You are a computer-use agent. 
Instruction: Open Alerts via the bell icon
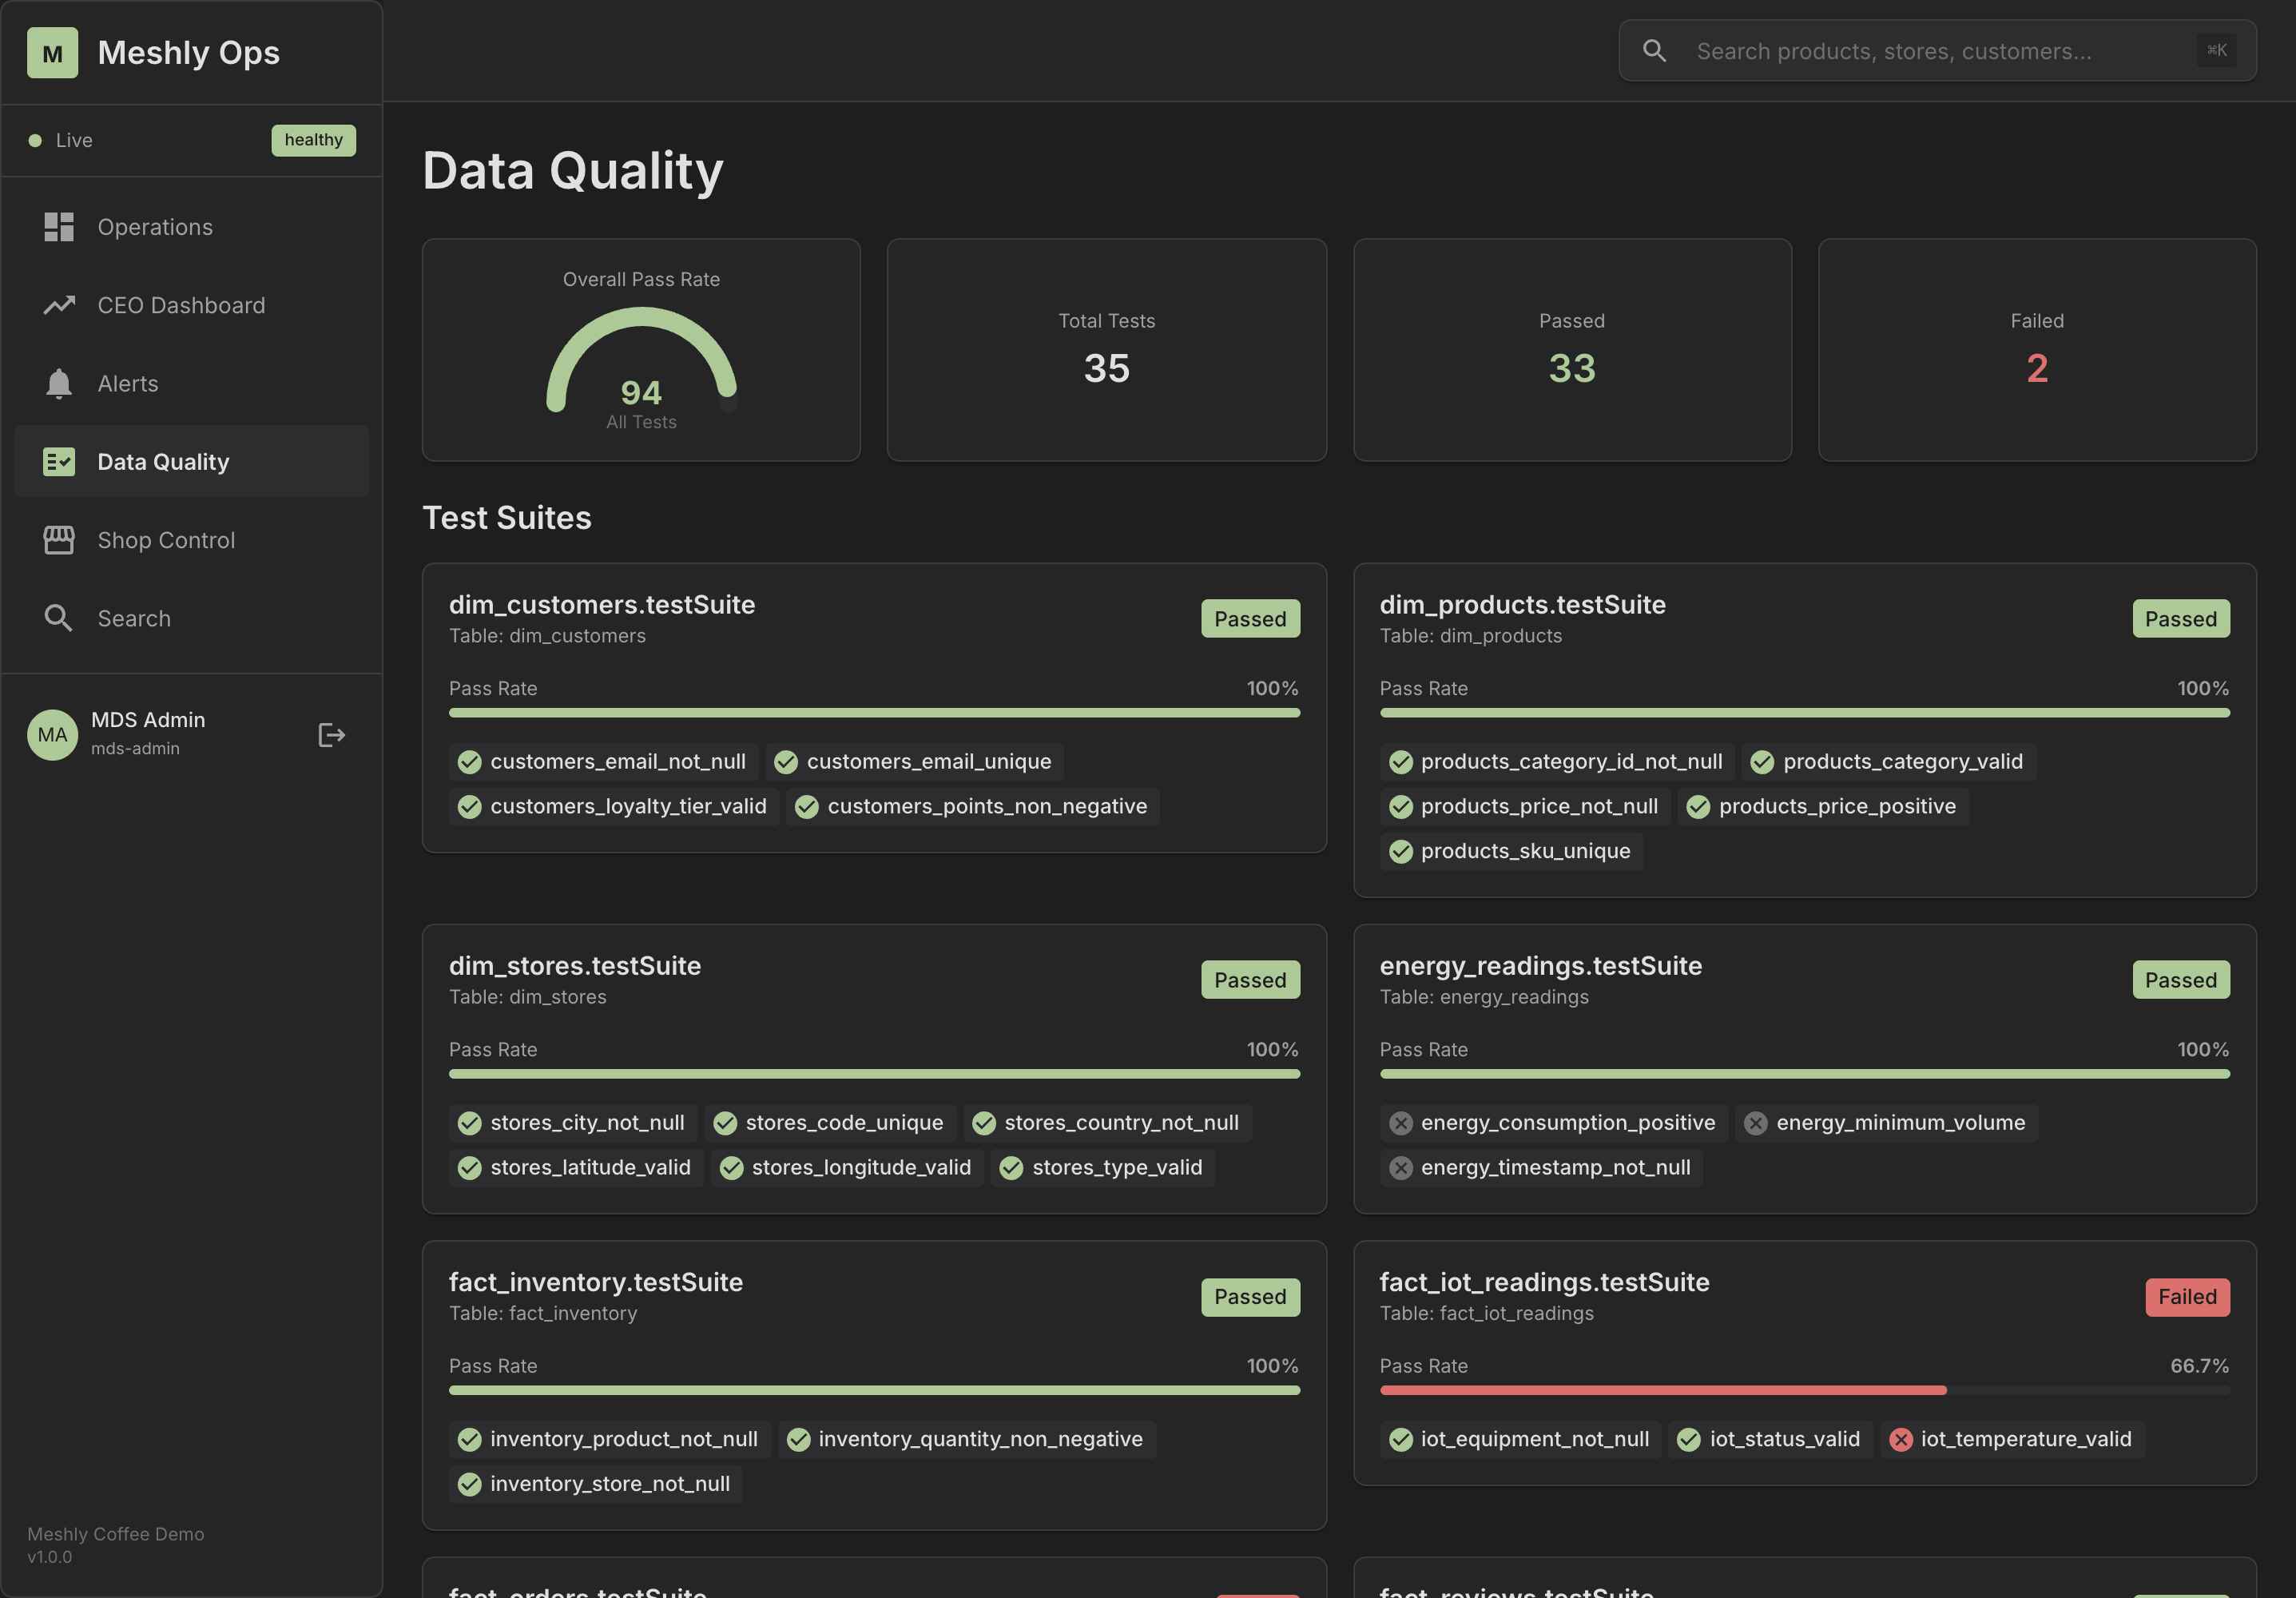59,383
